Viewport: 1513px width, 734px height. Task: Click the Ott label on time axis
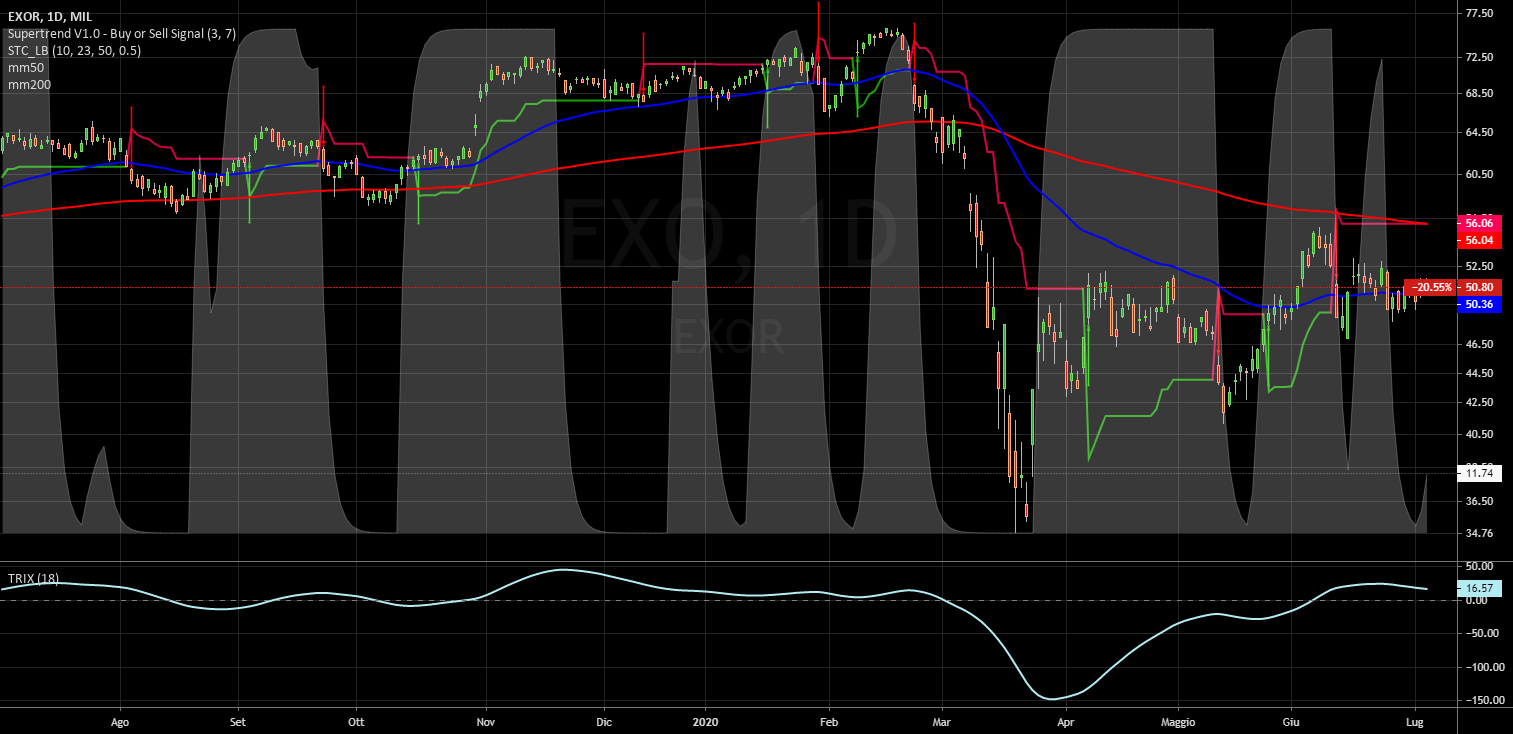(x=356, y=720)
